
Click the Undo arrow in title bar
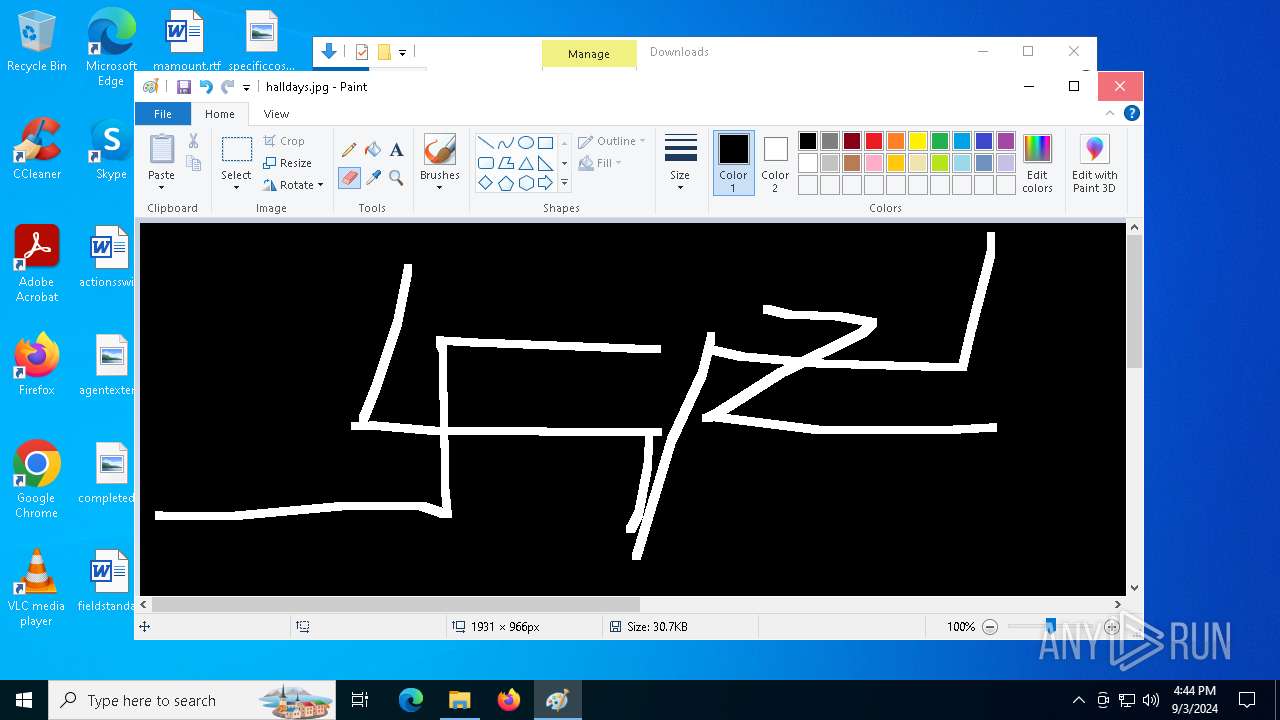click(x=205, y=87)
